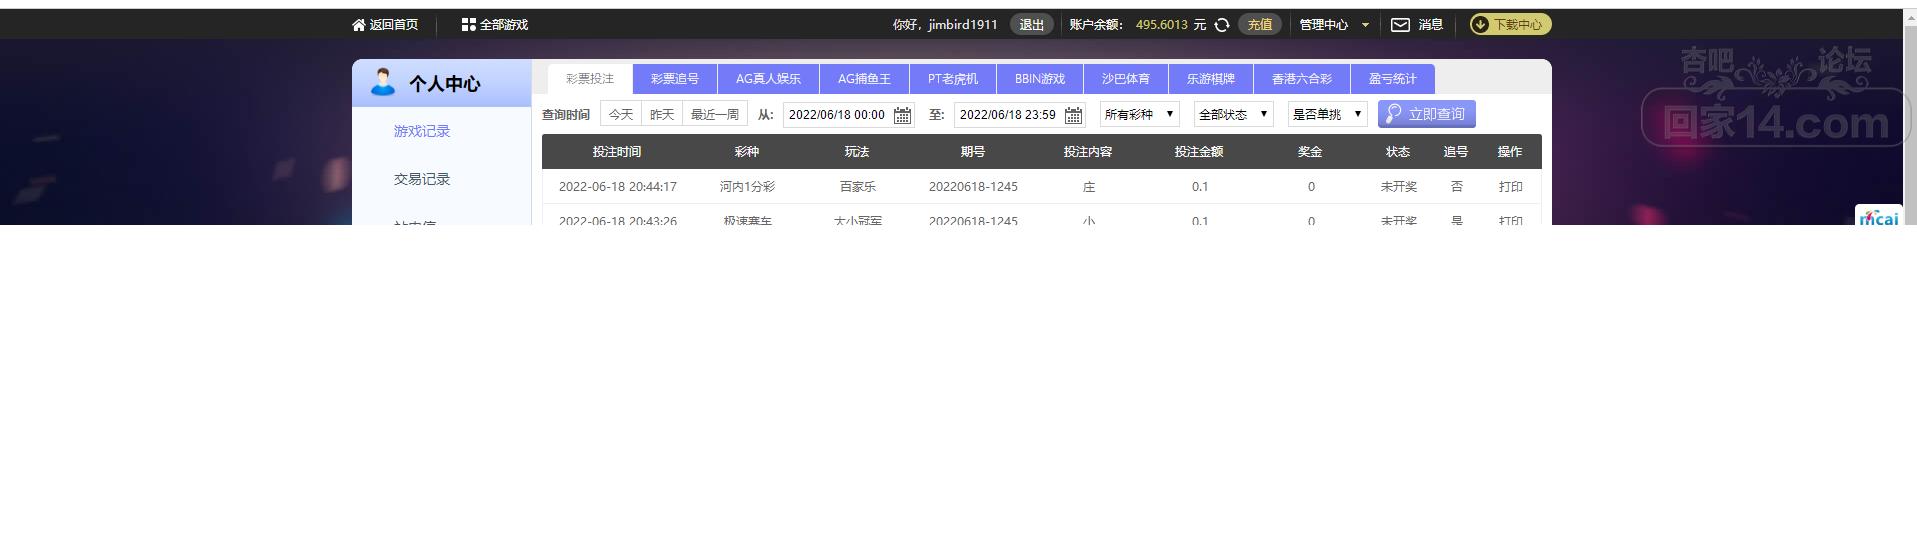Click the 奖金 column header
The width and height of the screenshot is (1917, 548).
tap(1310, 152)
